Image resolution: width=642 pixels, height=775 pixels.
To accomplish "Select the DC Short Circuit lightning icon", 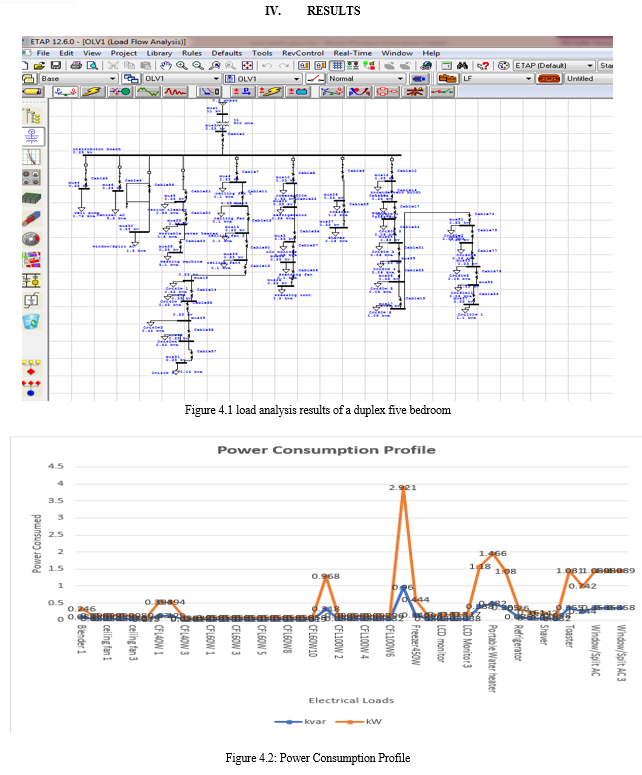I will coord(270,91).
